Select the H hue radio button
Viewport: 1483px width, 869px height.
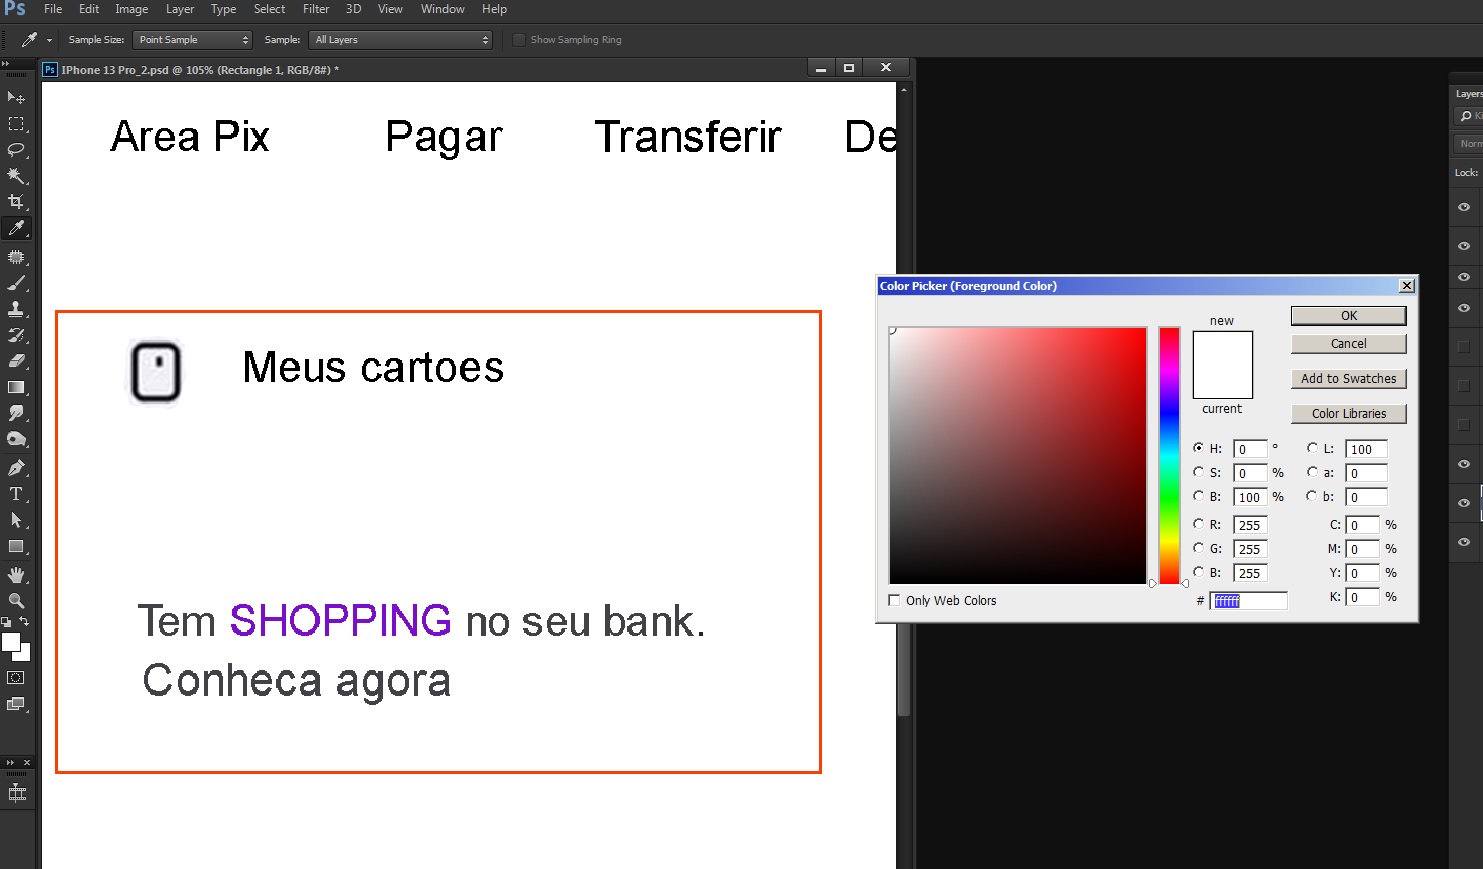tap(1198, 448)
